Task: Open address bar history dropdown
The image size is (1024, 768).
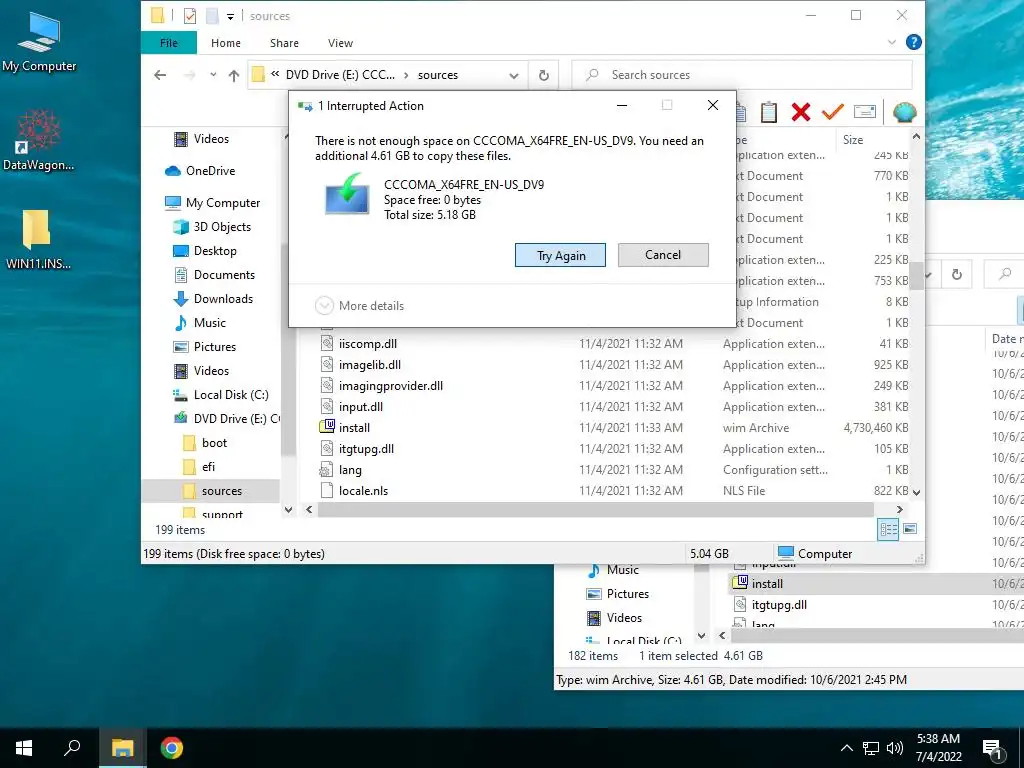Action: 514,76
